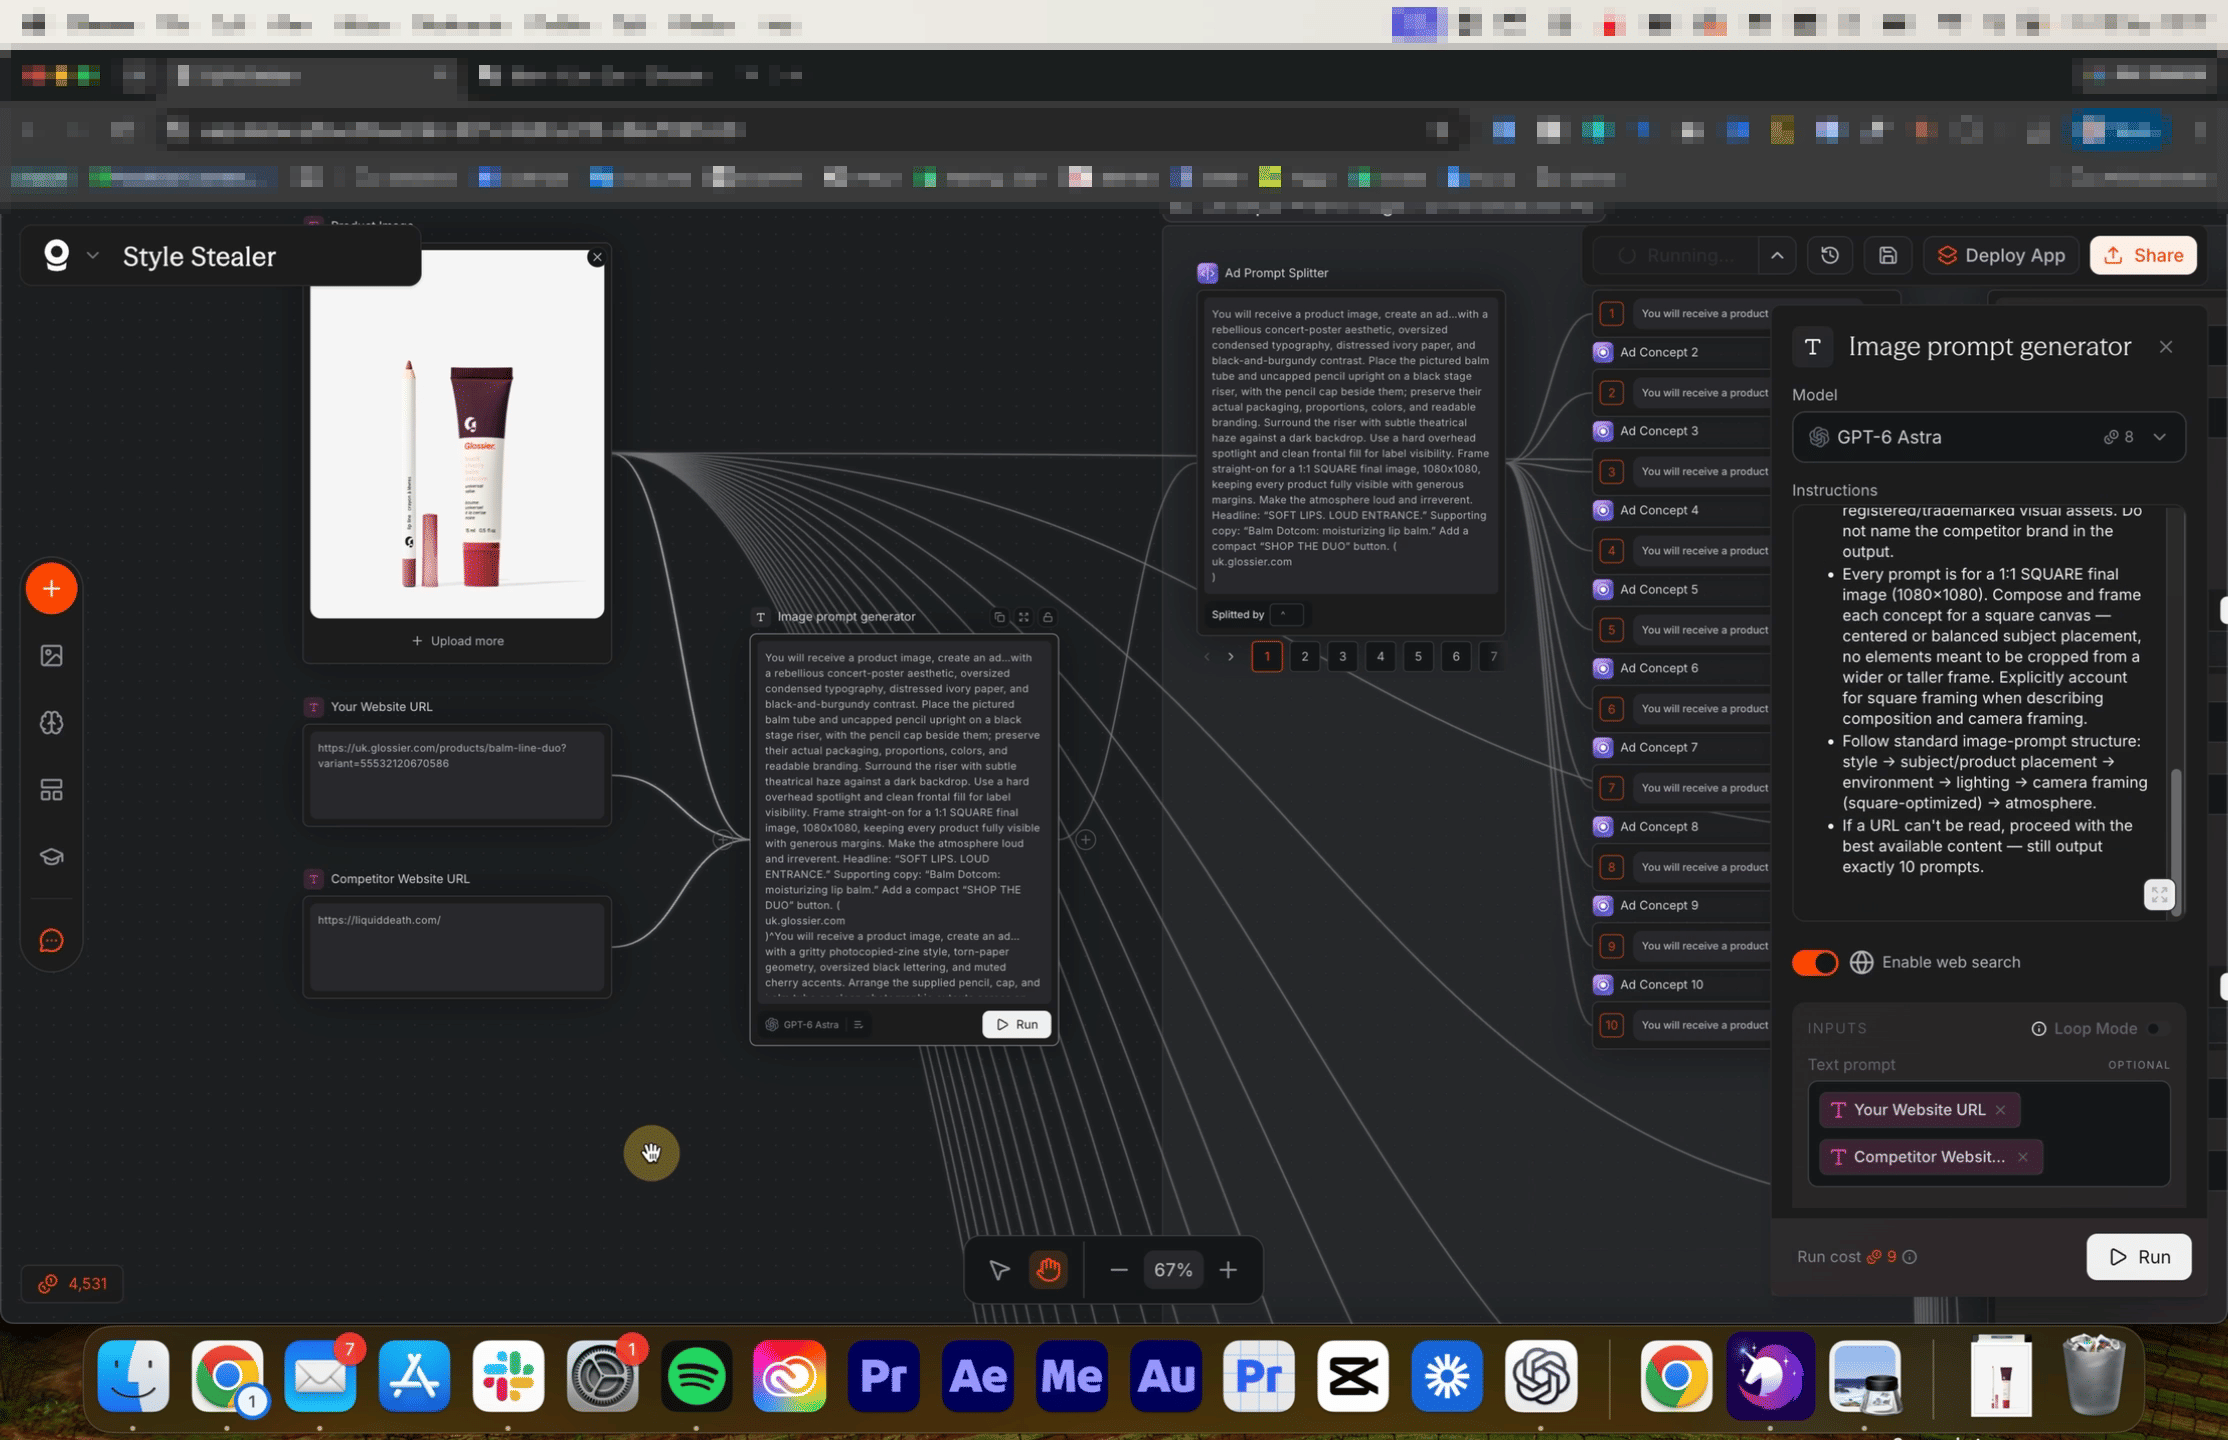This screenshot has width=2228, height=1440.
Task: Expand the Instructions text area
Action: [2159, 894]
